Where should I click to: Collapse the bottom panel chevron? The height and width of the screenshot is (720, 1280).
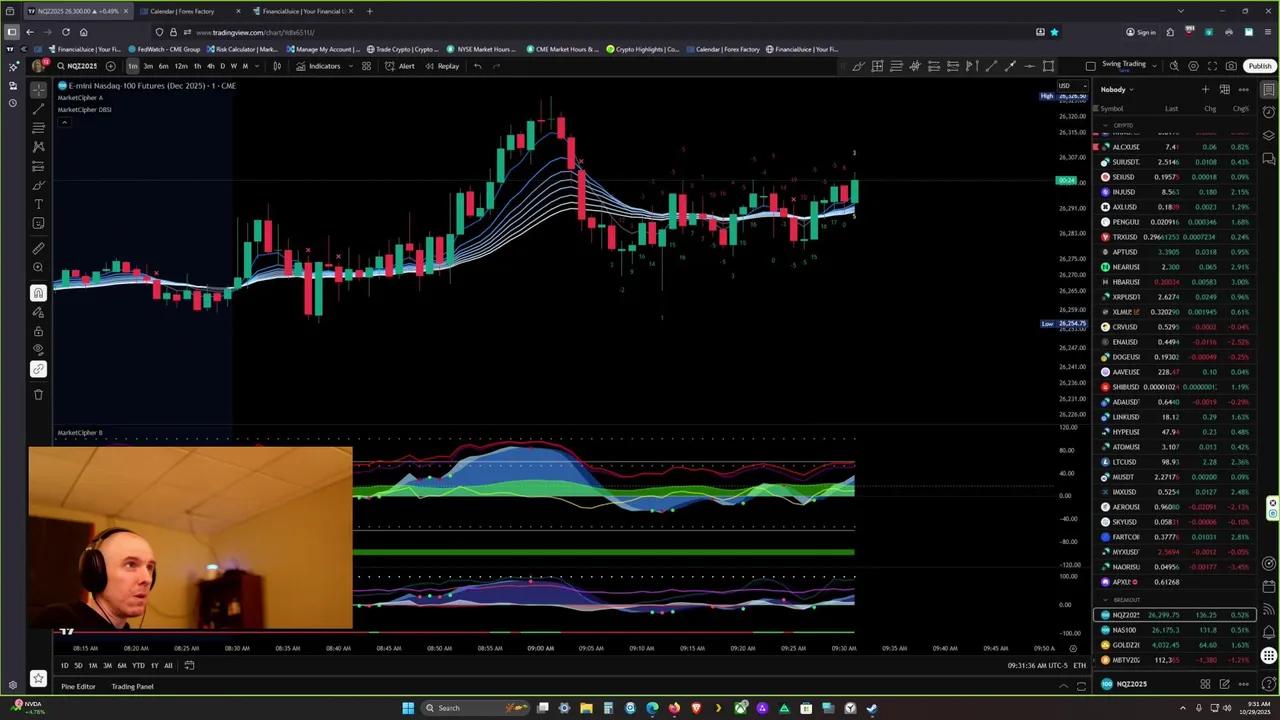pyautogui.click(x=1063, y=686)
